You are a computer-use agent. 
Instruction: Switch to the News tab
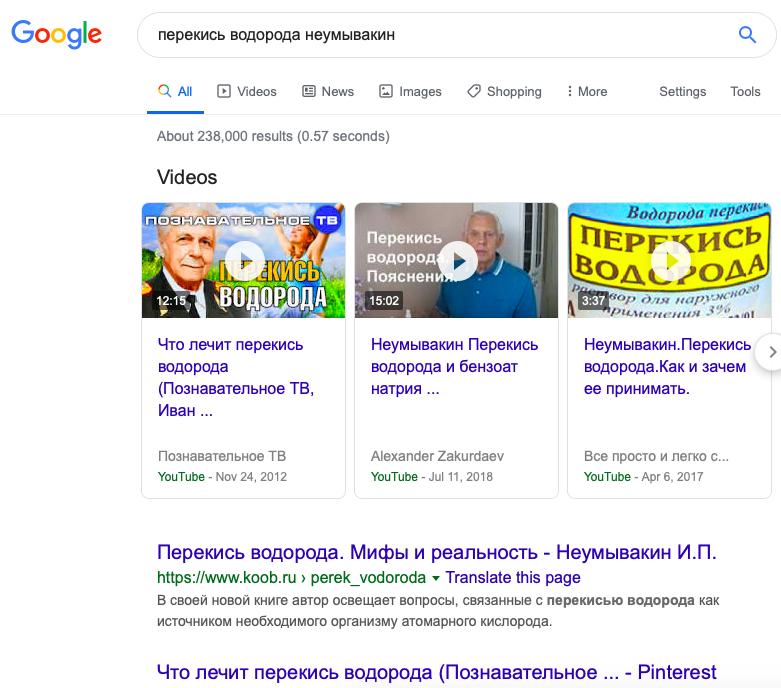pyautogui.click(x=328, y=92)
